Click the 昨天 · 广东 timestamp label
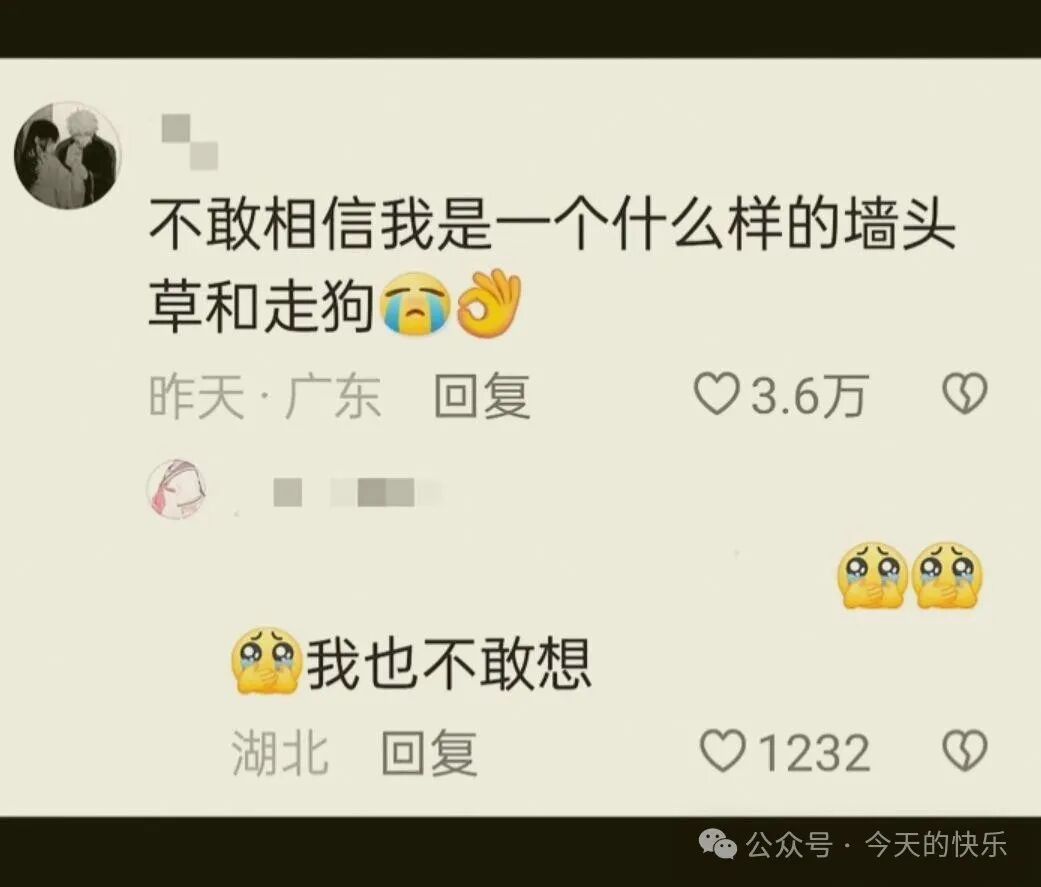Viewport: 1041px width, 887px height. [x=265, y=396]
